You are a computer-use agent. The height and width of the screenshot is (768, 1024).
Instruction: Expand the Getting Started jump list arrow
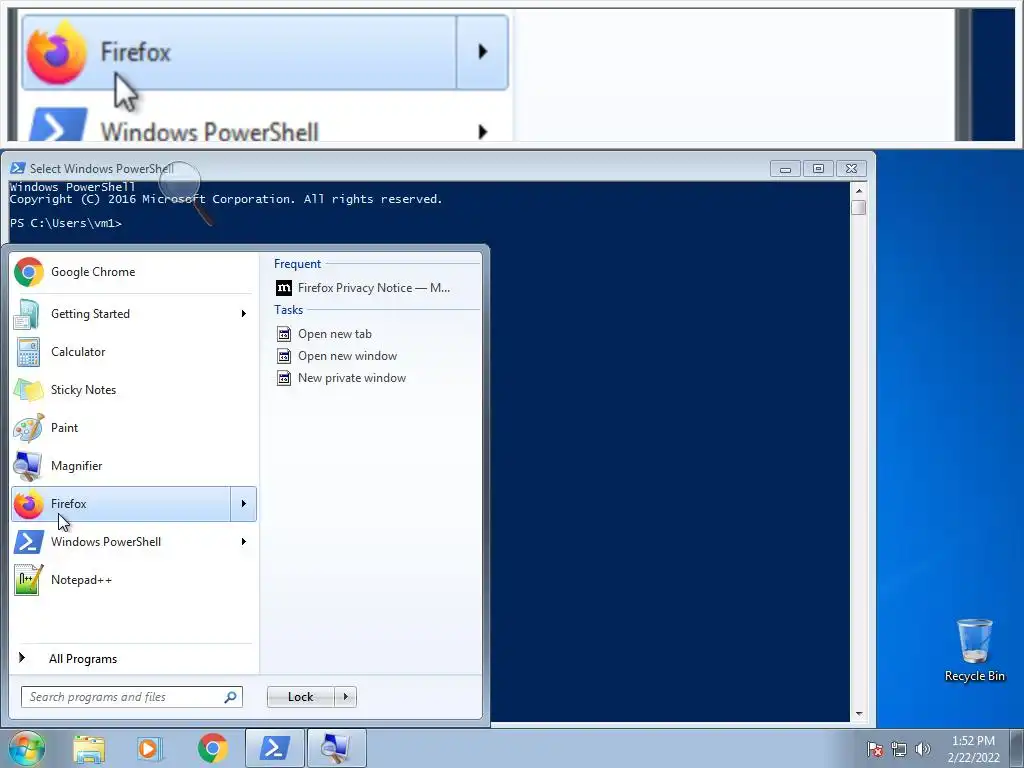(x=244, y=314)
